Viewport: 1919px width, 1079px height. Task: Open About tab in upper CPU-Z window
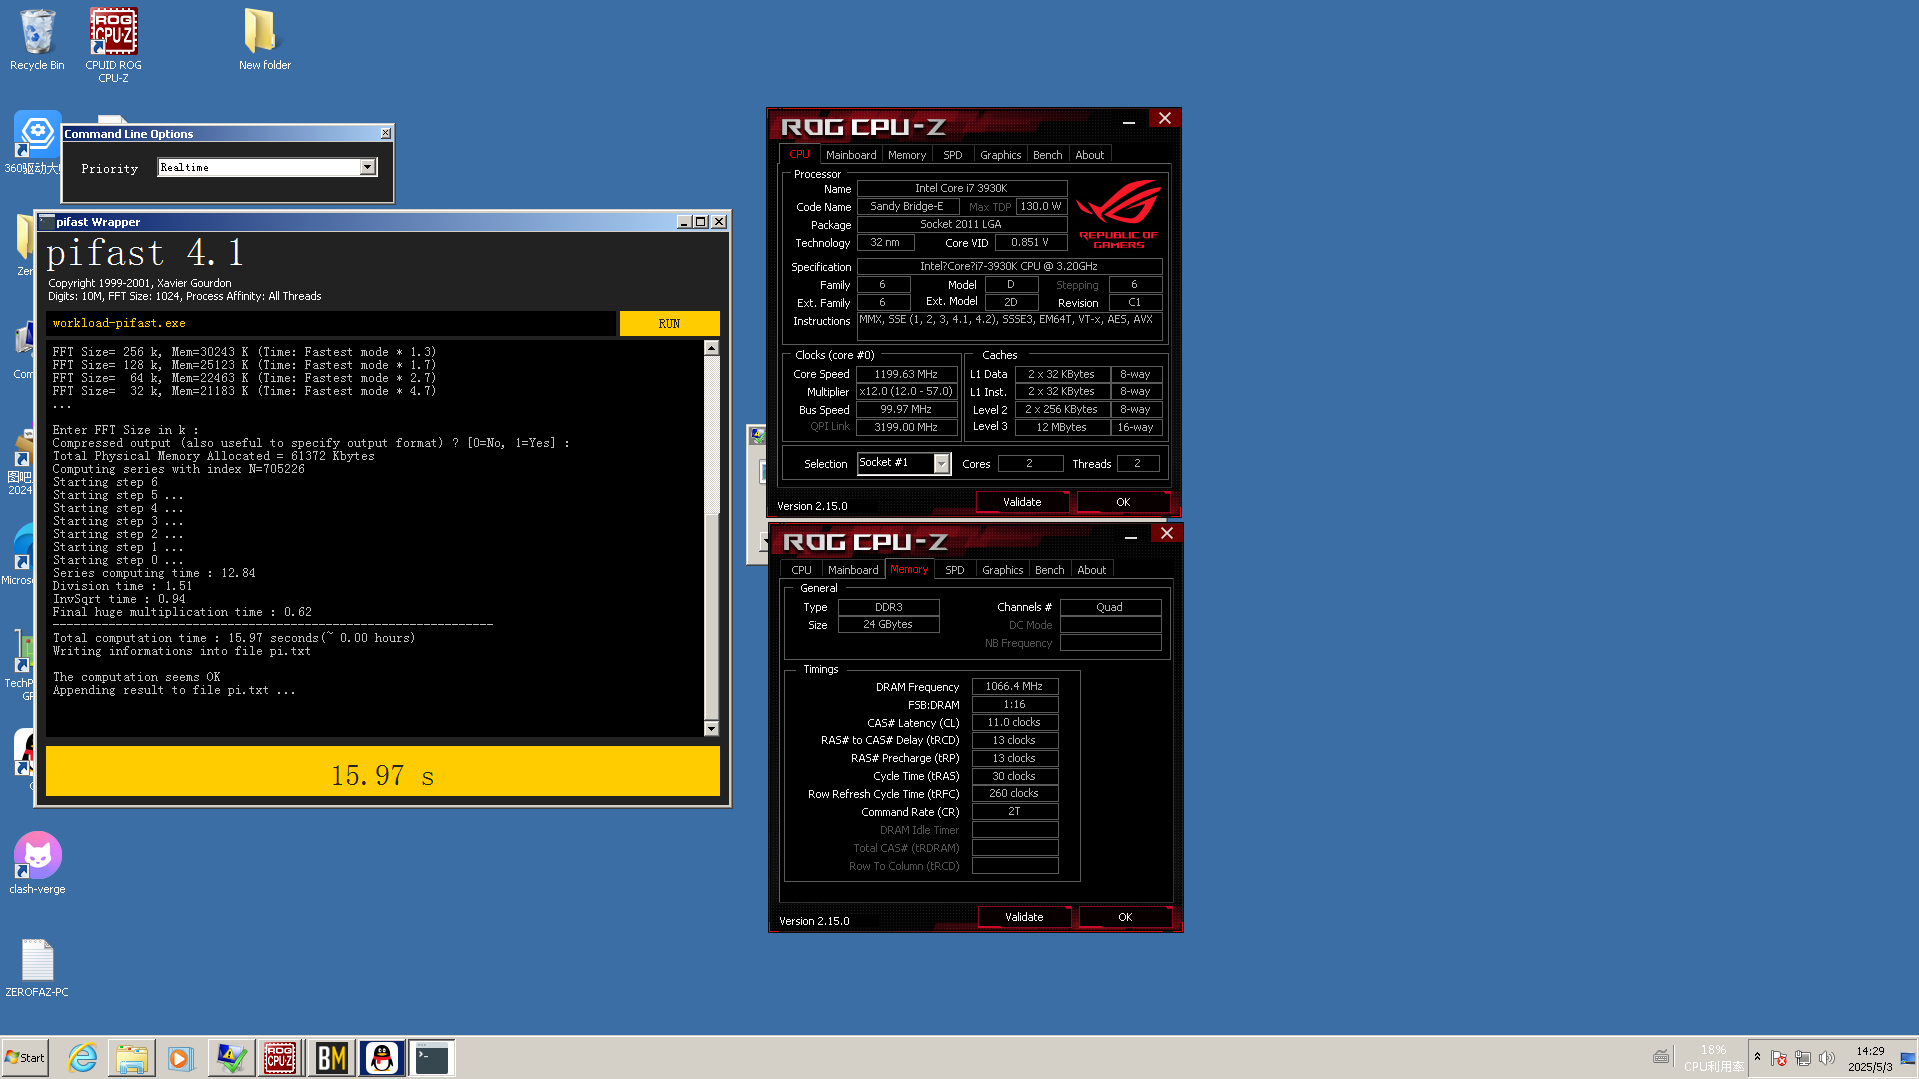1090,155
